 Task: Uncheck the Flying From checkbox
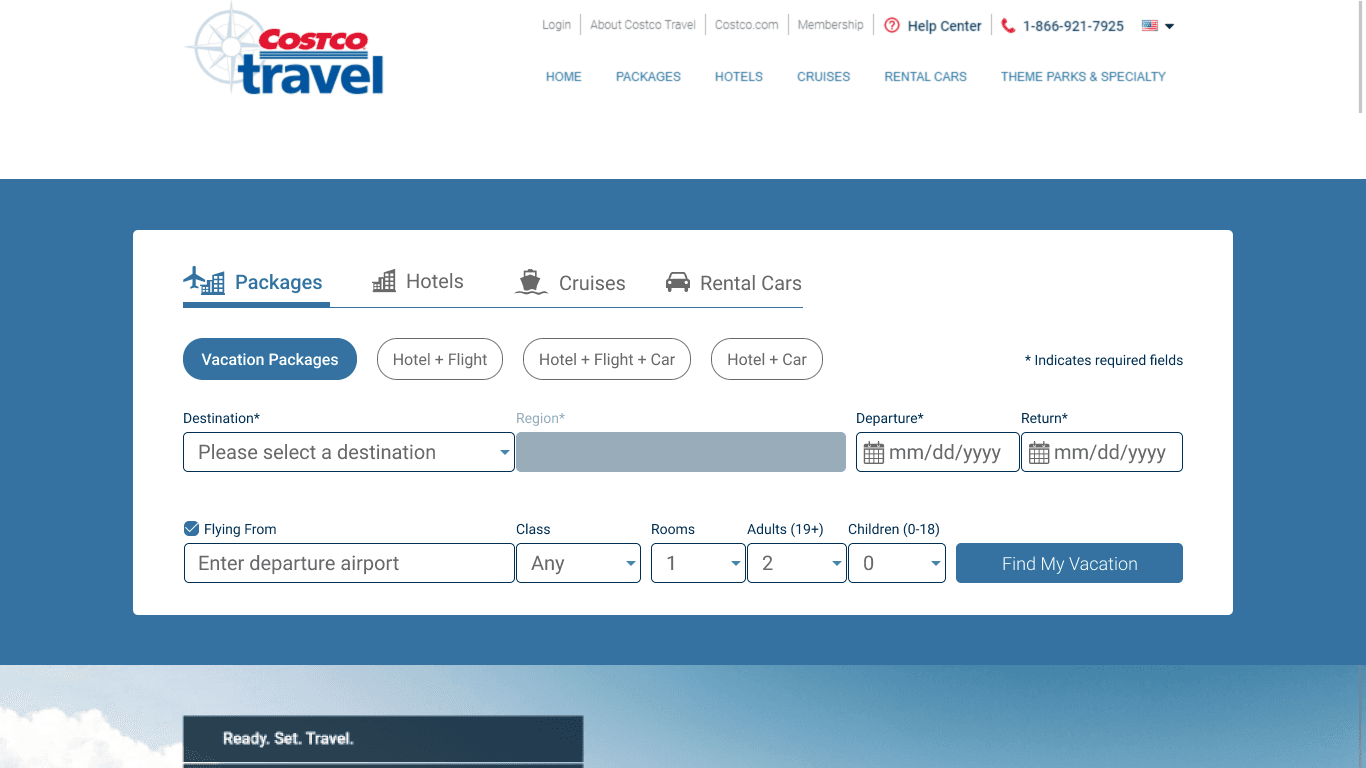click(192, 529)
